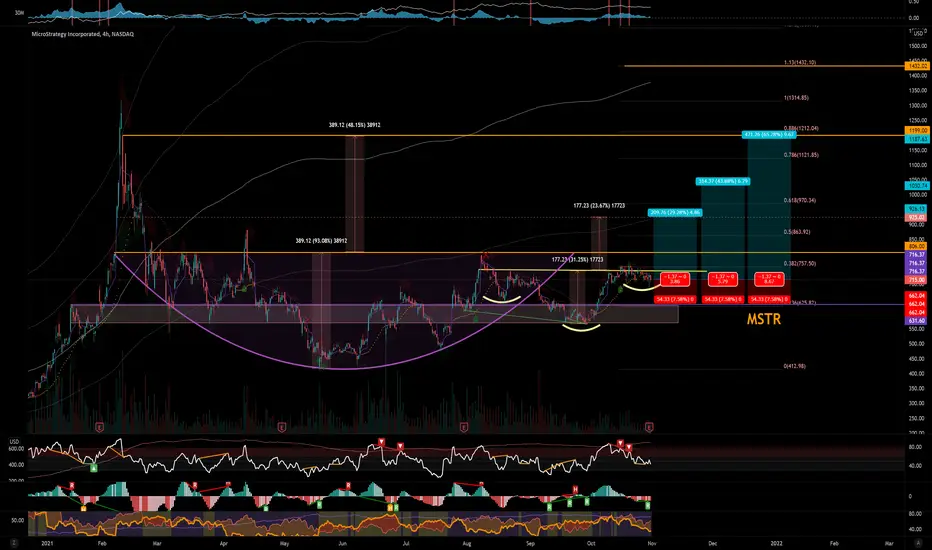Click the red 715.00 price axis label

(915, 279)
